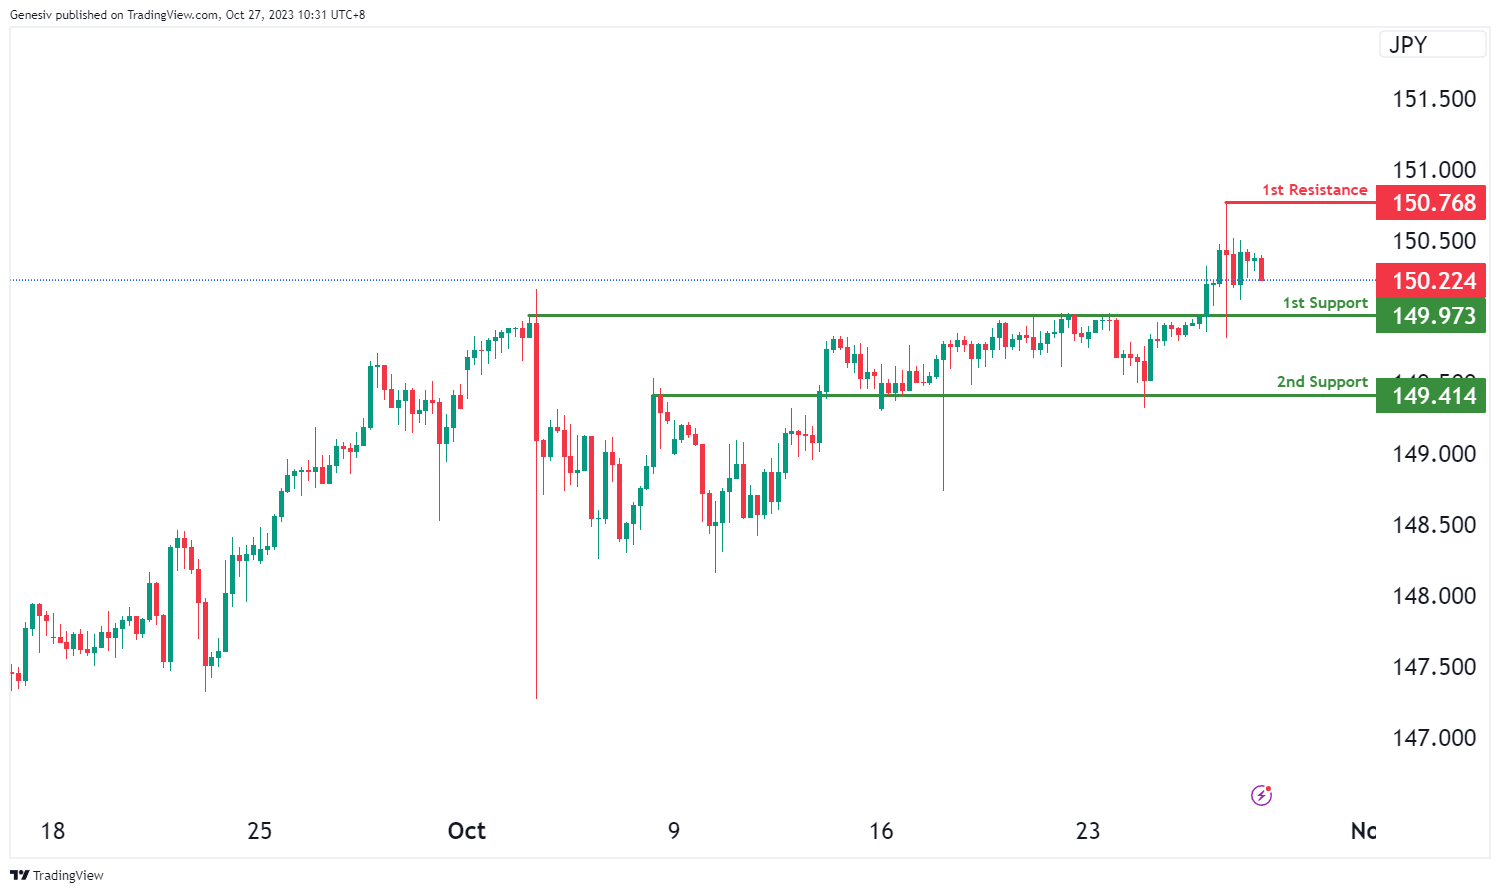Select the green 149.414 support price tag
This screenshot has height=893, width=1500.
[1431, 396]
